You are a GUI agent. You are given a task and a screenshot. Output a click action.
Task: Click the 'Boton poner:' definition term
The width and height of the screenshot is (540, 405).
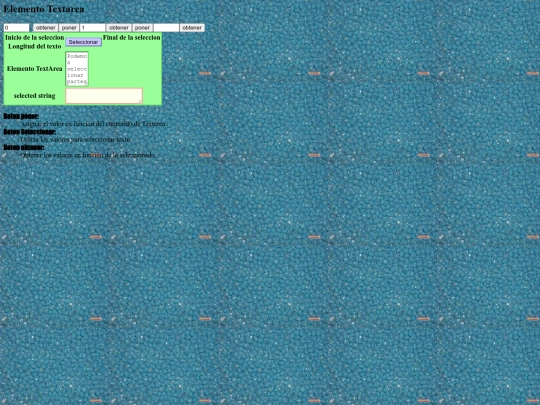tap(21, 116)
